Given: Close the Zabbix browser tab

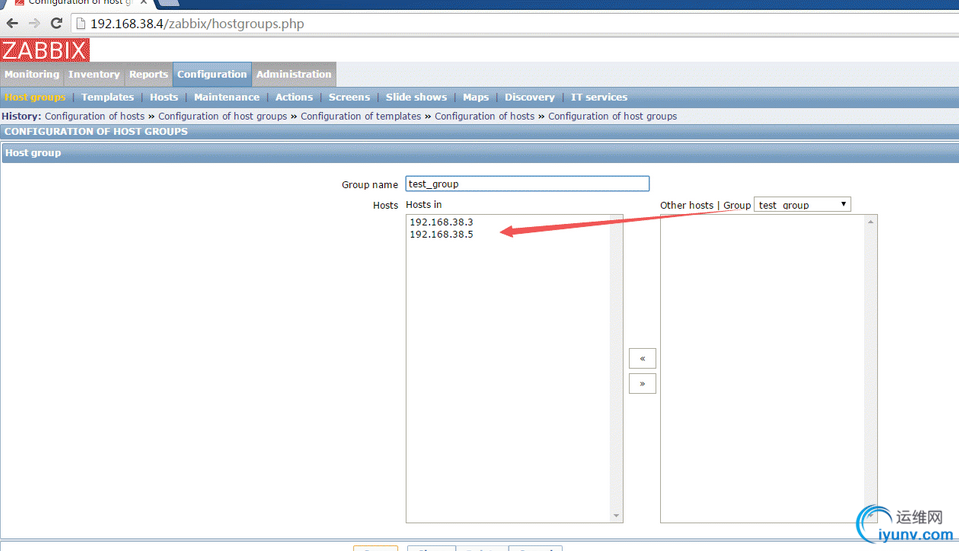Looking at the screenshot, I should 144,2.
